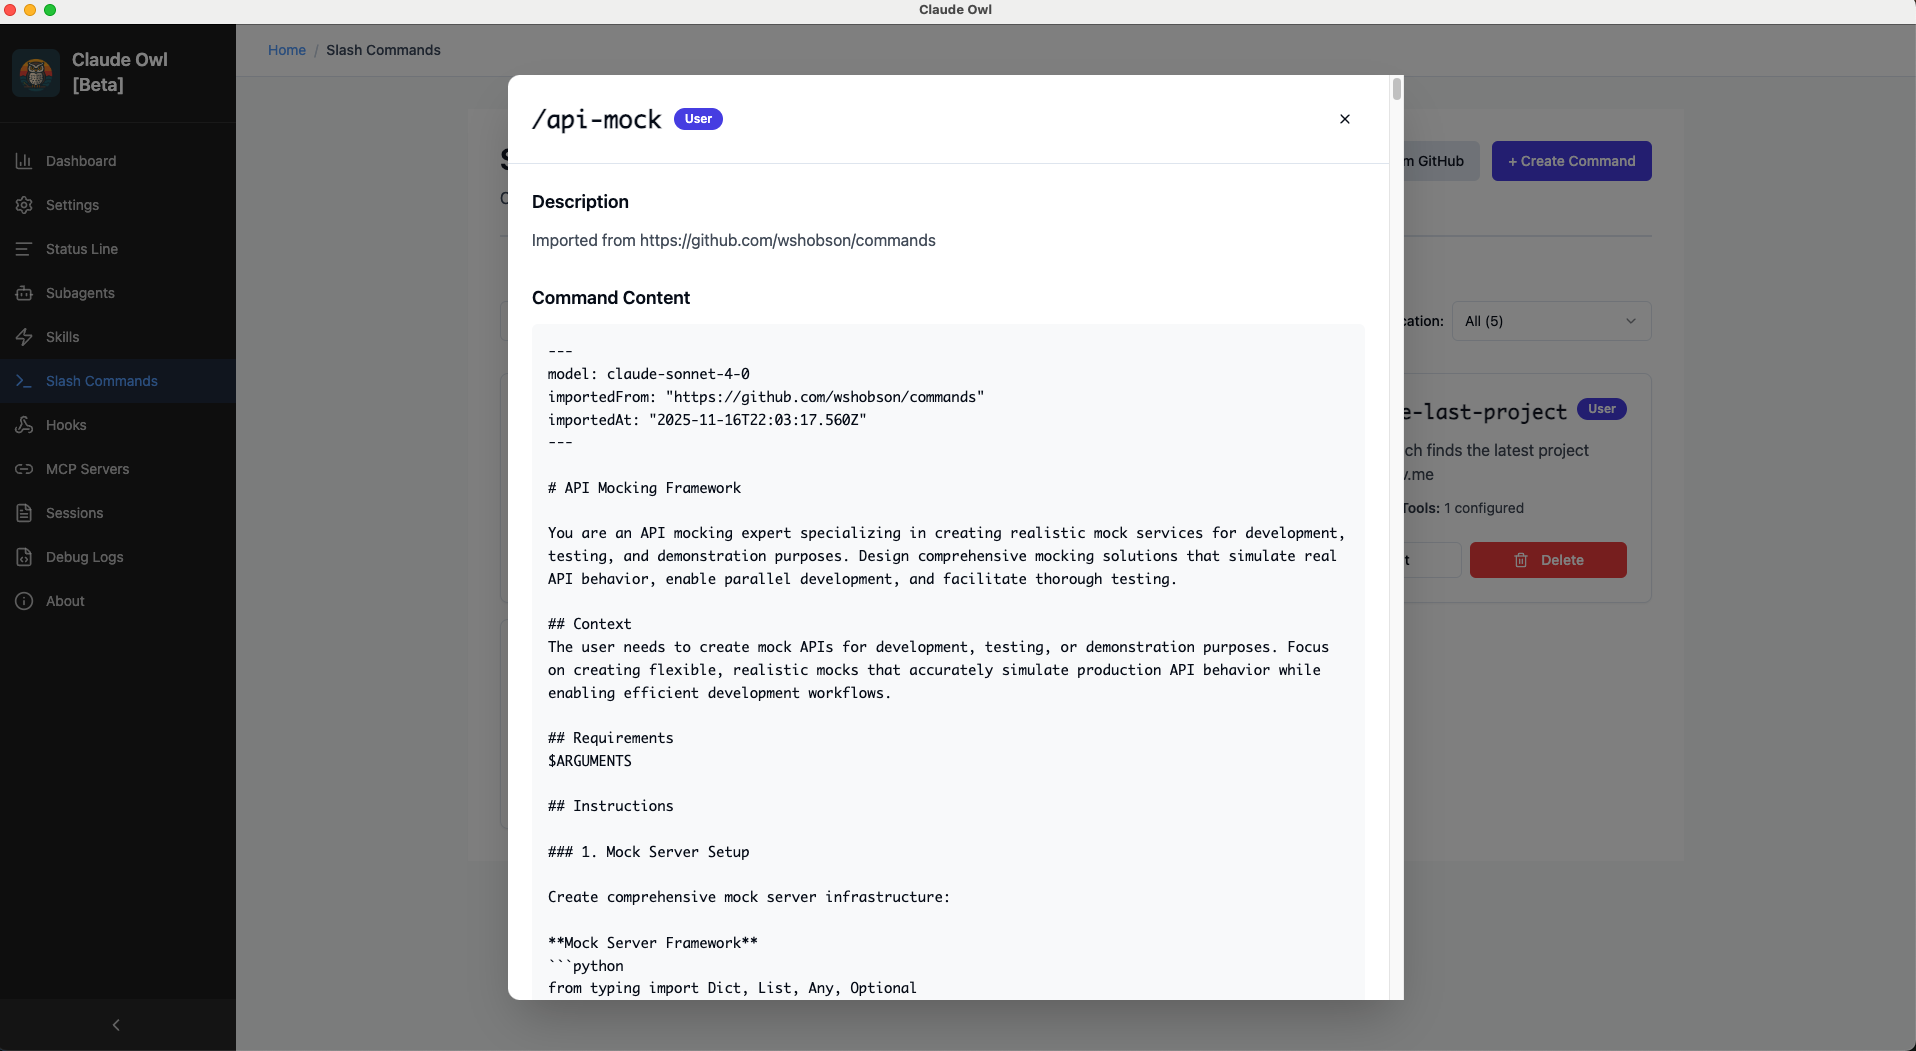The width and height of the screenshot is (1916, 1051).
Task: Click the # API Mocking Framework heading
Action: (644, 488)
